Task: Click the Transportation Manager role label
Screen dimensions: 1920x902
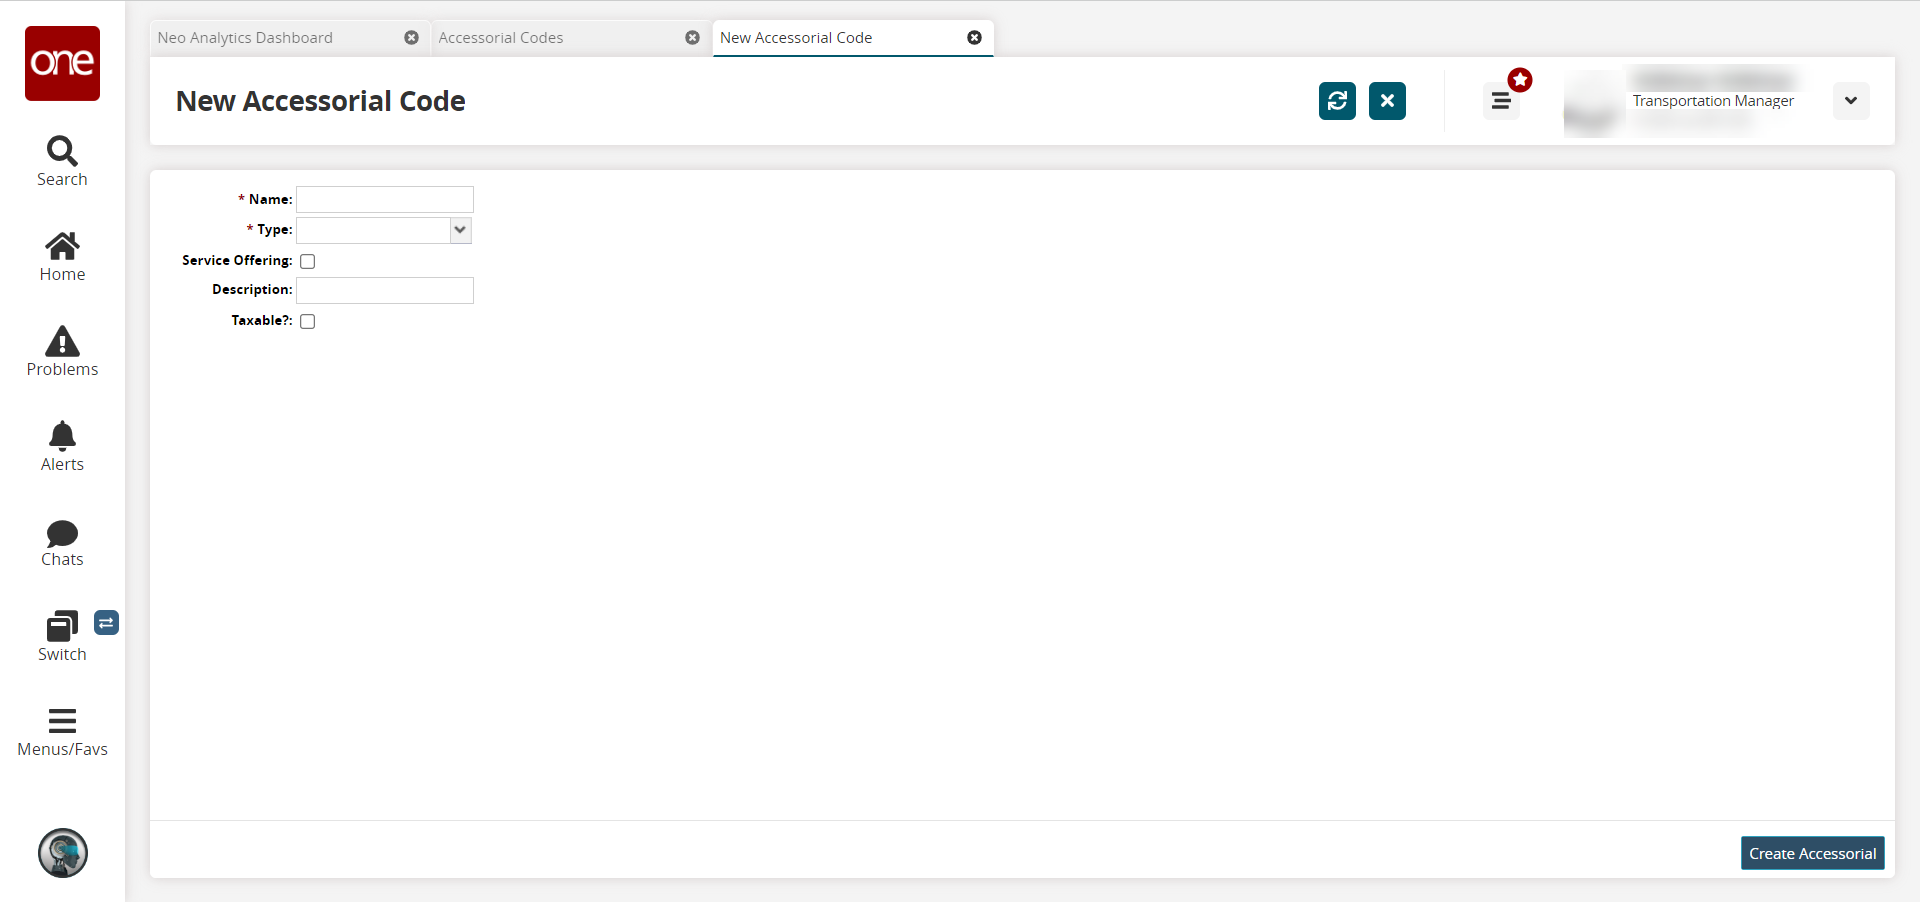Action: coord(1713,101)
